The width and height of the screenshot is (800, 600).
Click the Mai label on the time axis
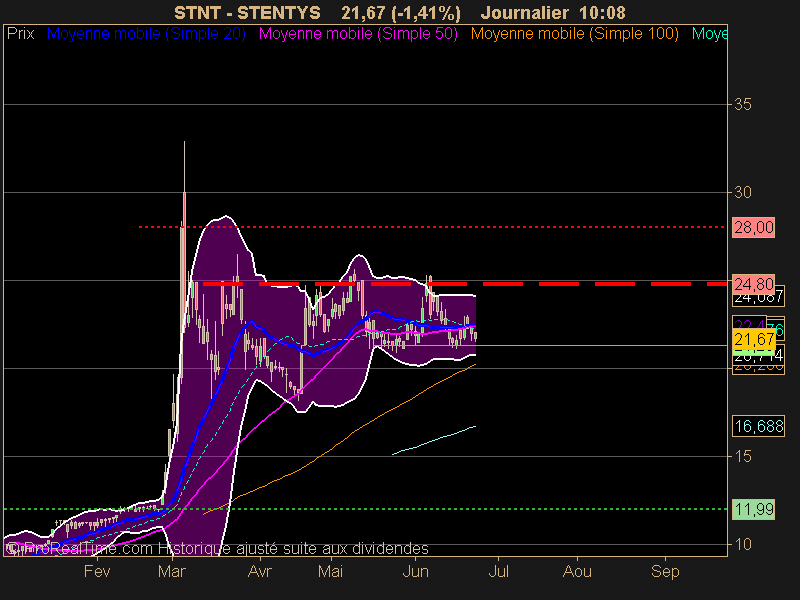point(331,571)
